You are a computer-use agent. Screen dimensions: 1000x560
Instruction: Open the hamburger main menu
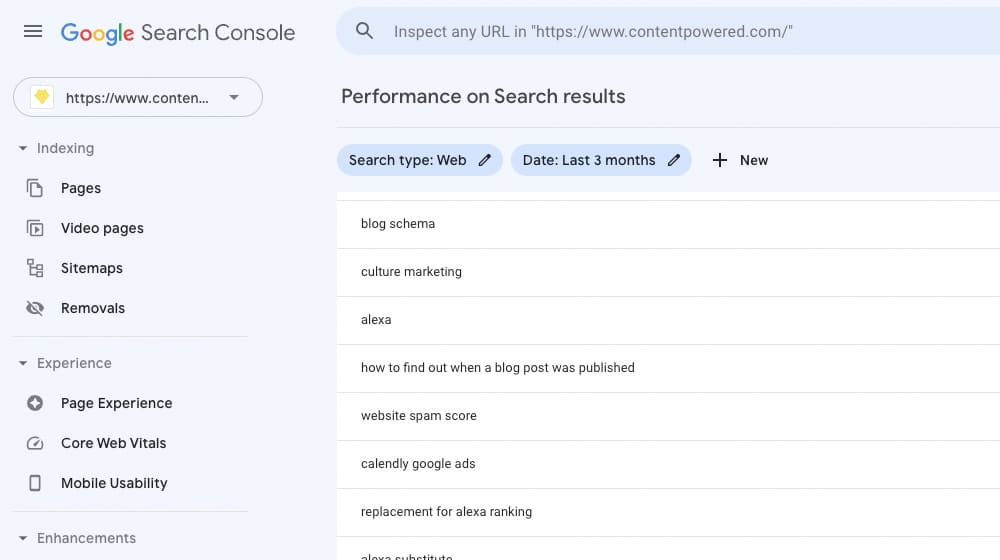[33, 31]
